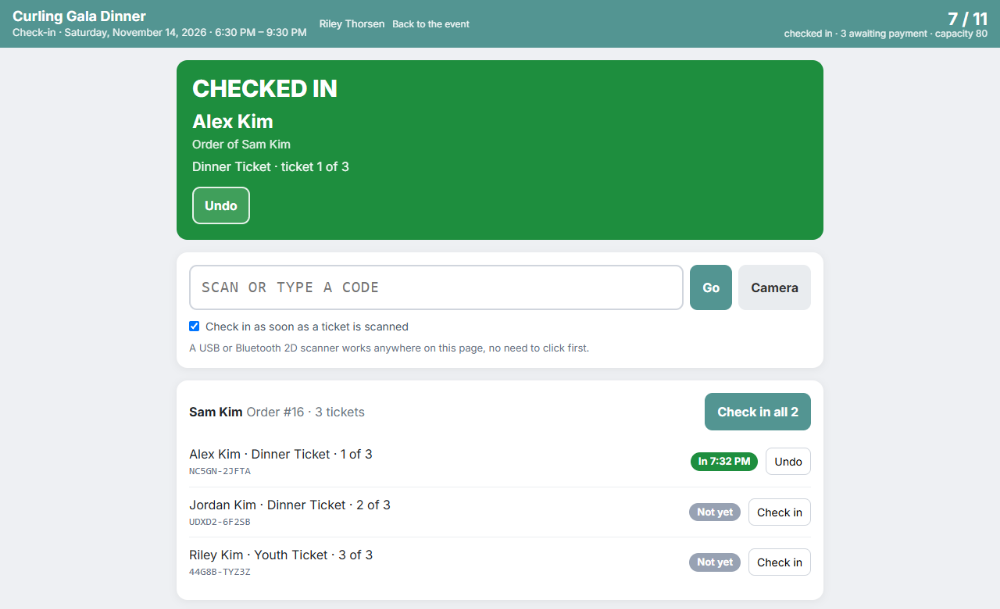Click Dinner Ticket · ticket 1 of 3 banner text
Screen dimensions: 1000x609
(x=270, y=167)
